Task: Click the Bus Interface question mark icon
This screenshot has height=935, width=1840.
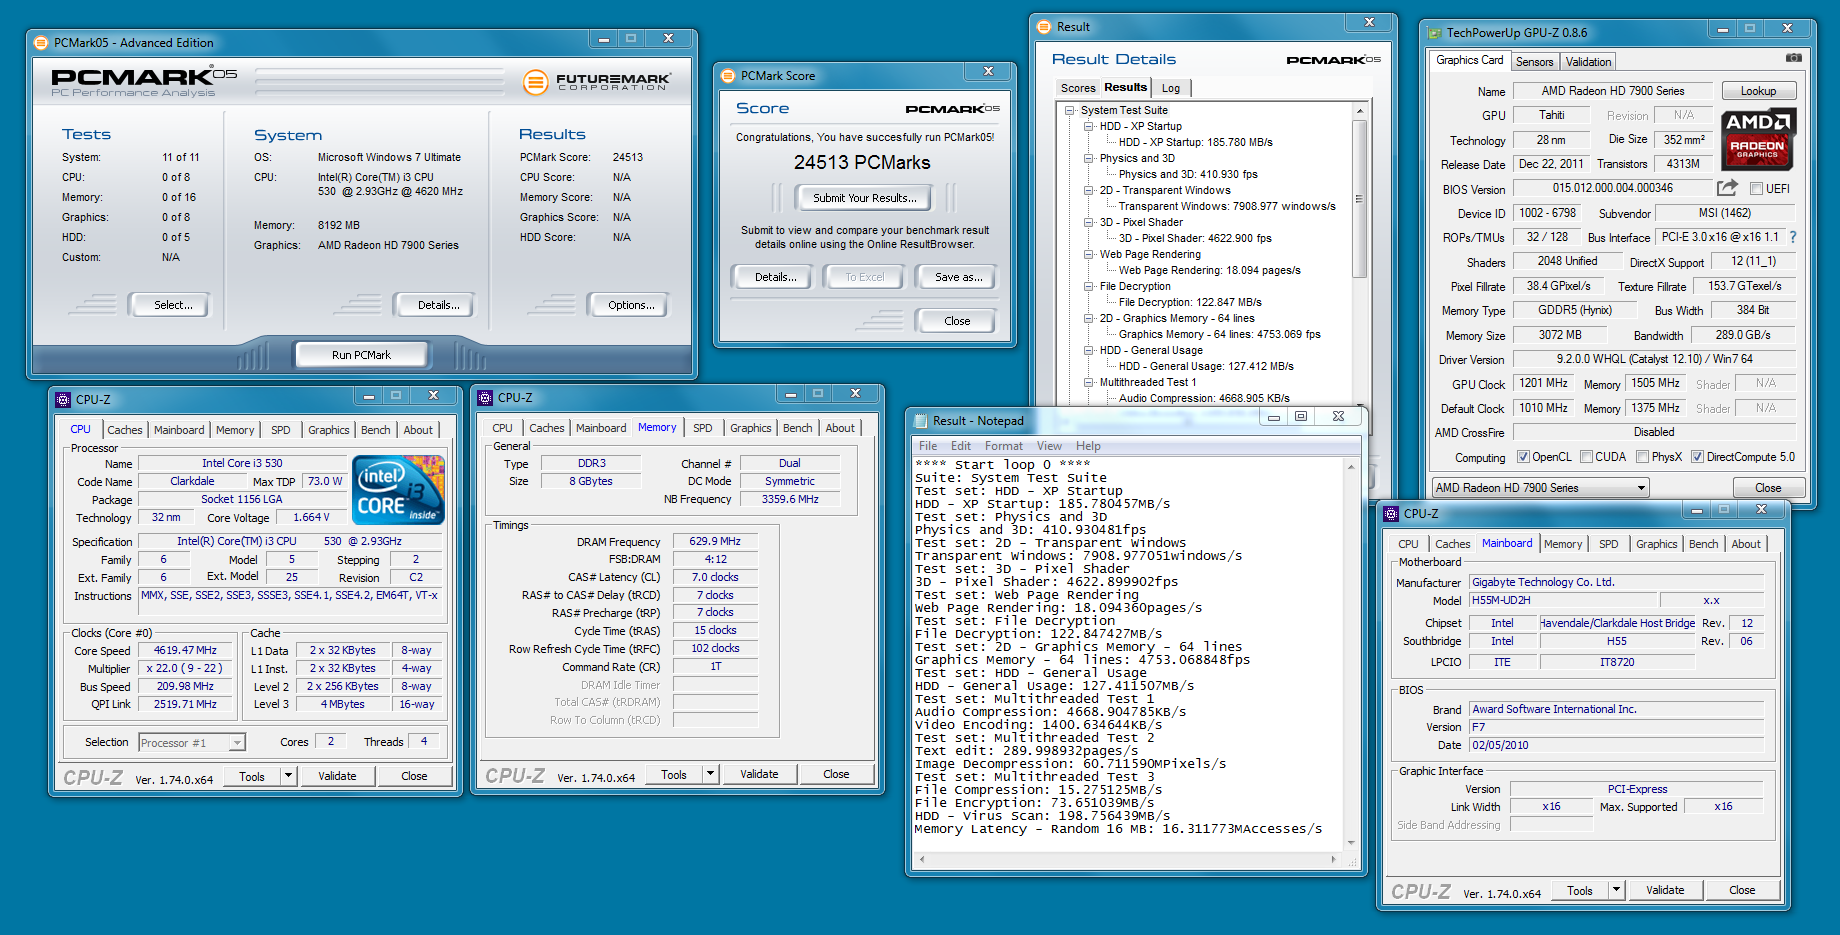Action: (x=1793, y=237)
